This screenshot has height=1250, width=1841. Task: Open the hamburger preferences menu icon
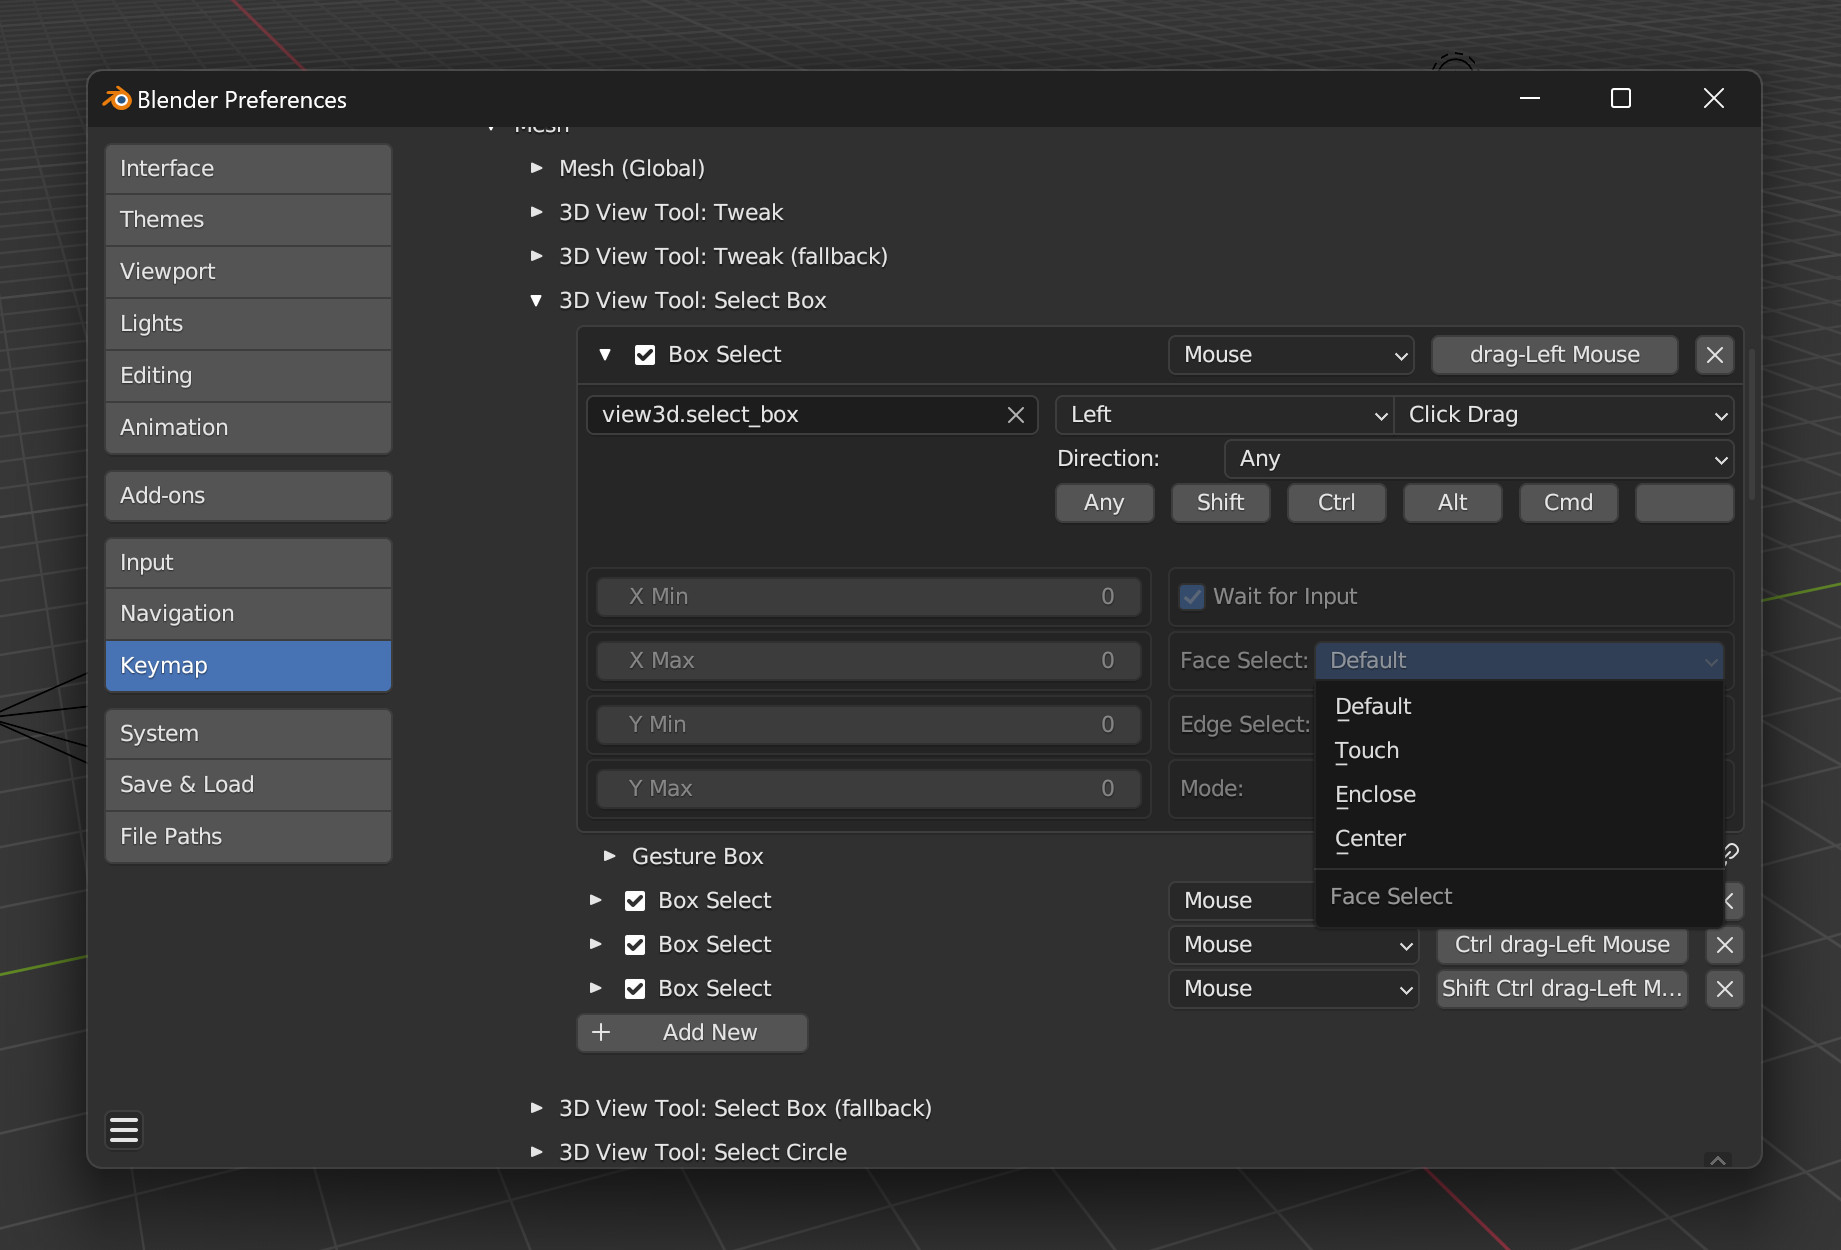(x=124, y=1130)
